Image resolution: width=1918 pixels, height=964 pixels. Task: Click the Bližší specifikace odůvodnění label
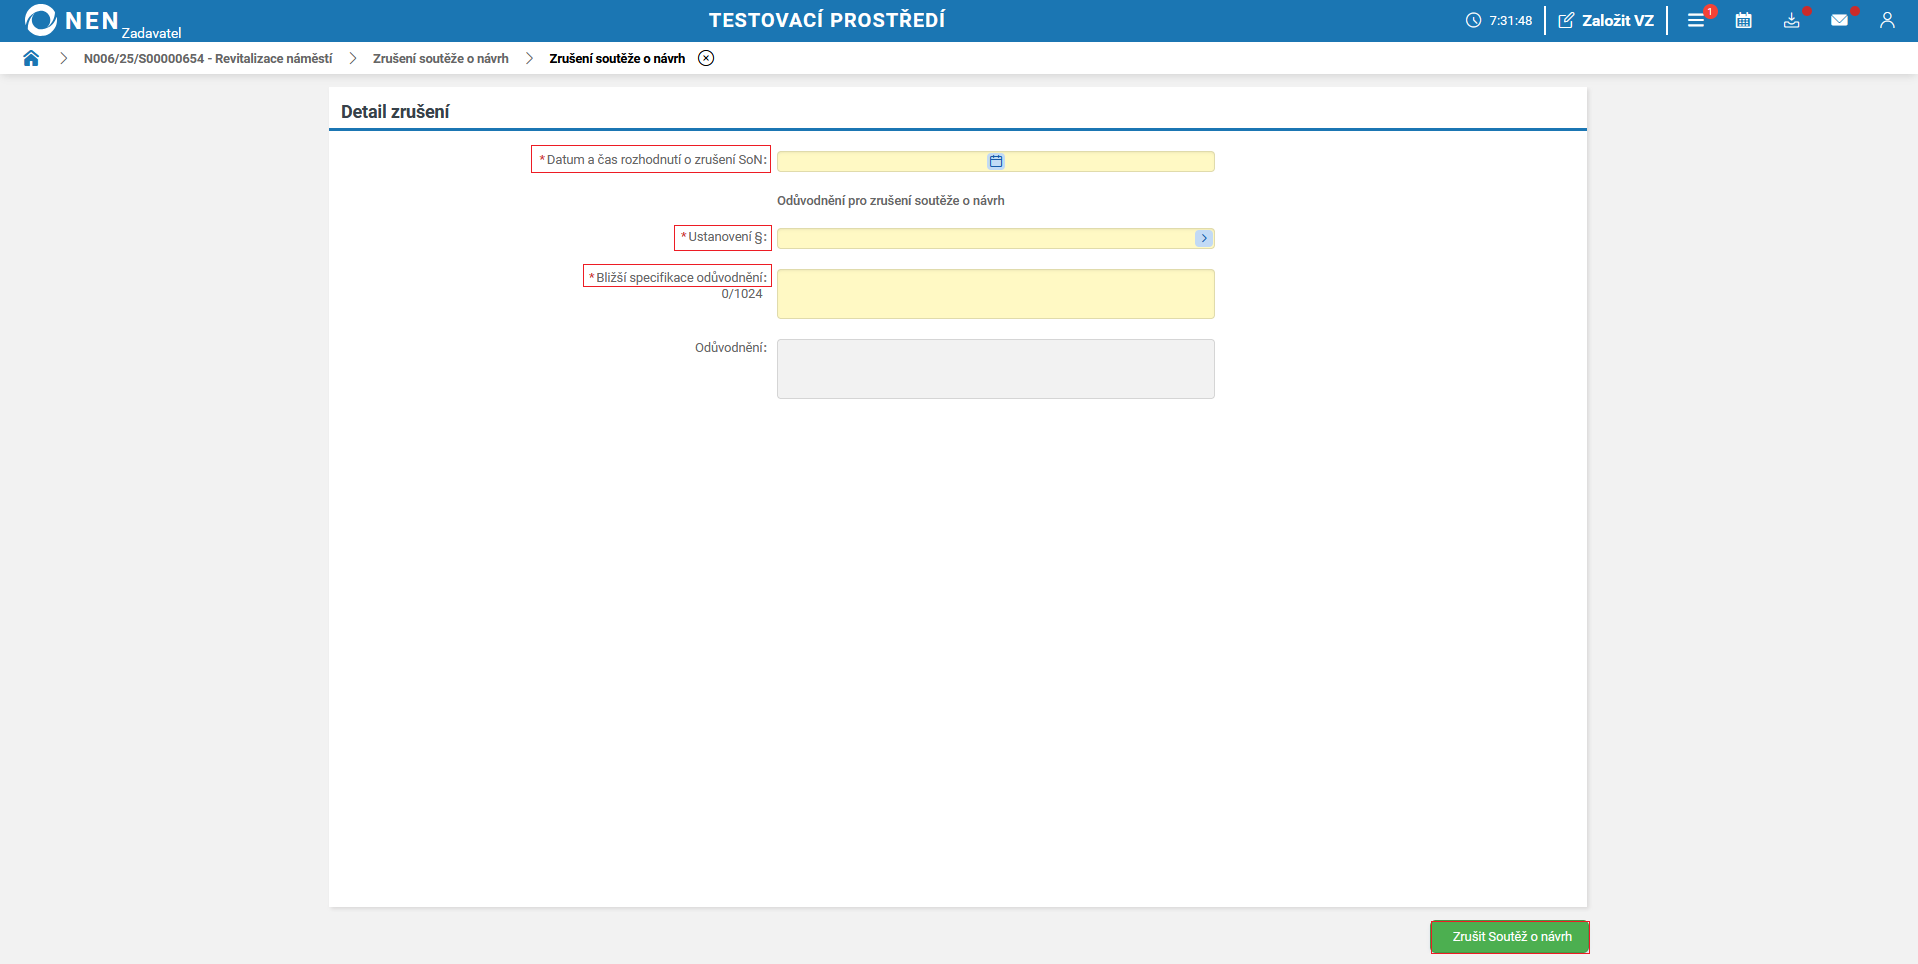click(x=678, y=277)
